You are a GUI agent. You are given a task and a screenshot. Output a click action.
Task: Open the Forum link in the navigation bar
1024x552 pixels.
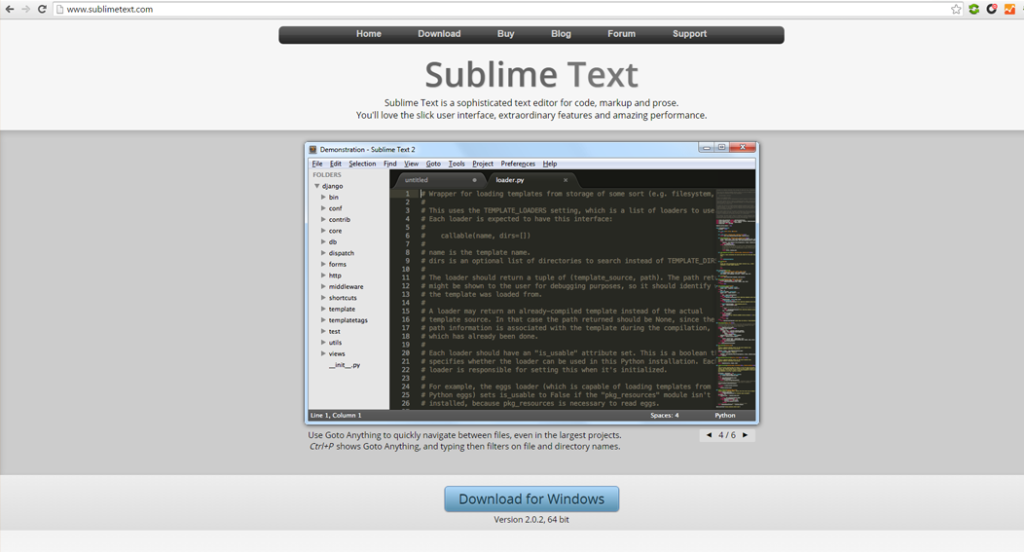coord(621,34)
